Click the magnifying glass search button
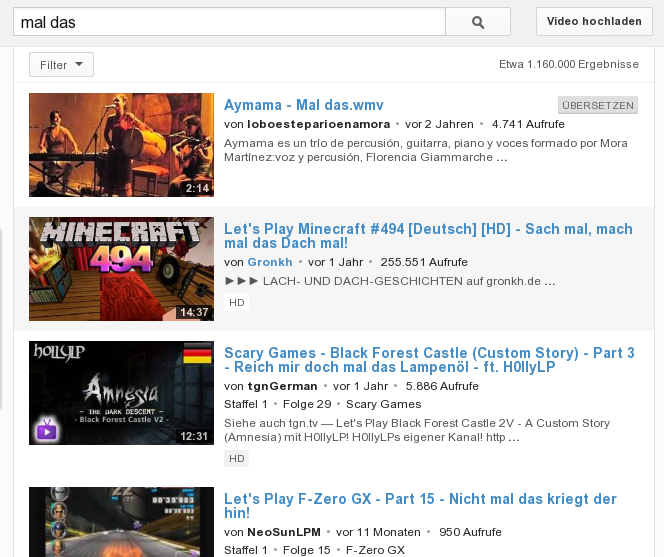This screenshot has height=557, width=664. [x=477, y=22]
